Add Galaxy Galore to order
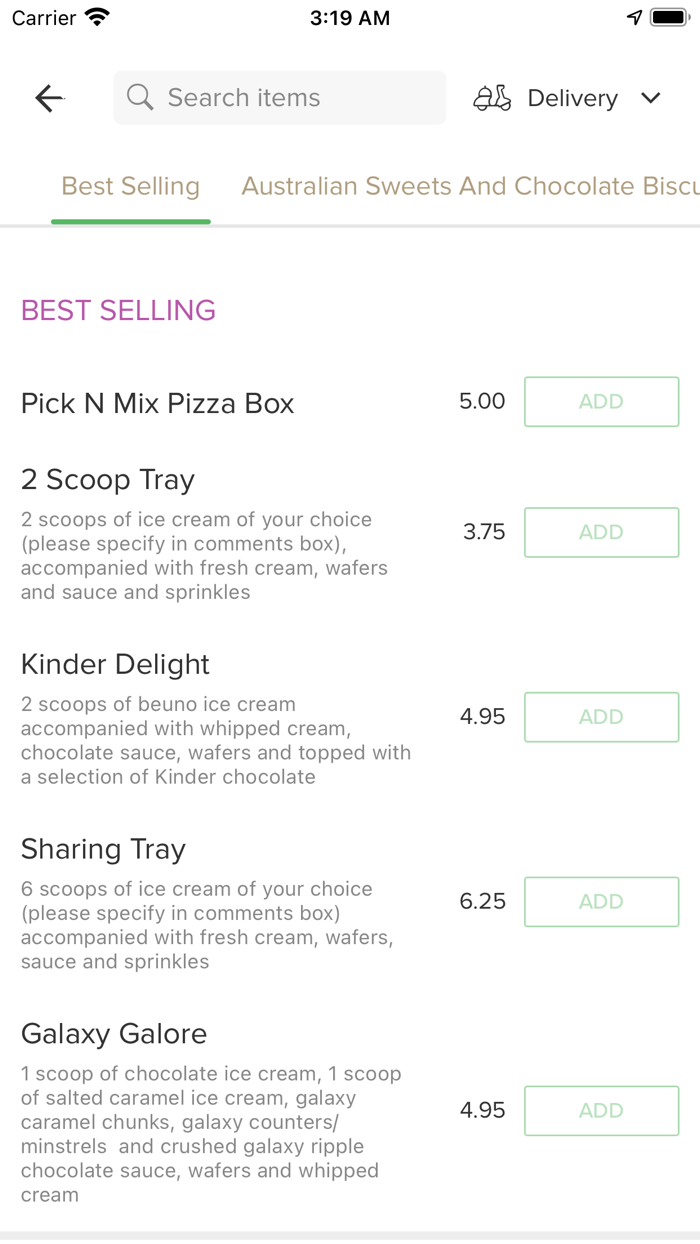 (x=601, y=1111)
